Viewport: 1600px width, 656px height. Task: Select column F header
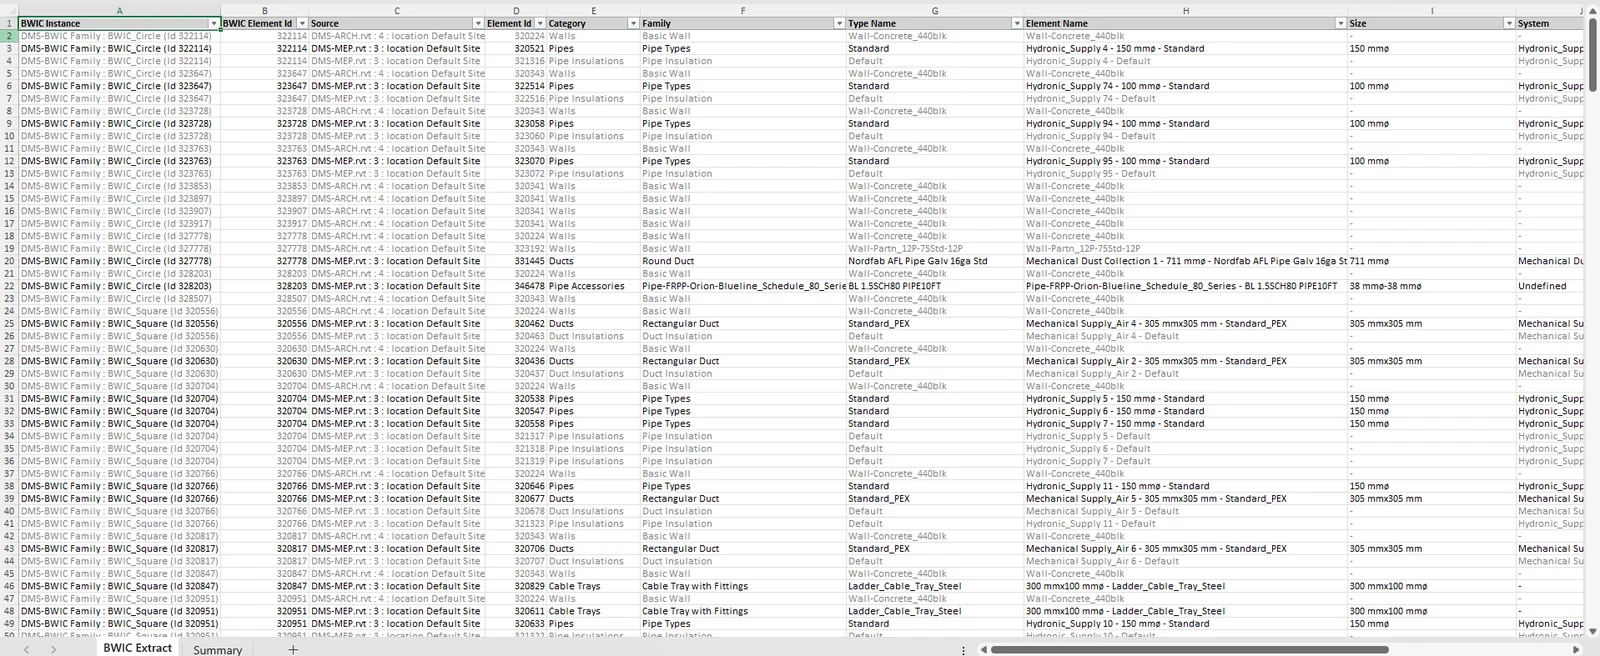(743, 10)
